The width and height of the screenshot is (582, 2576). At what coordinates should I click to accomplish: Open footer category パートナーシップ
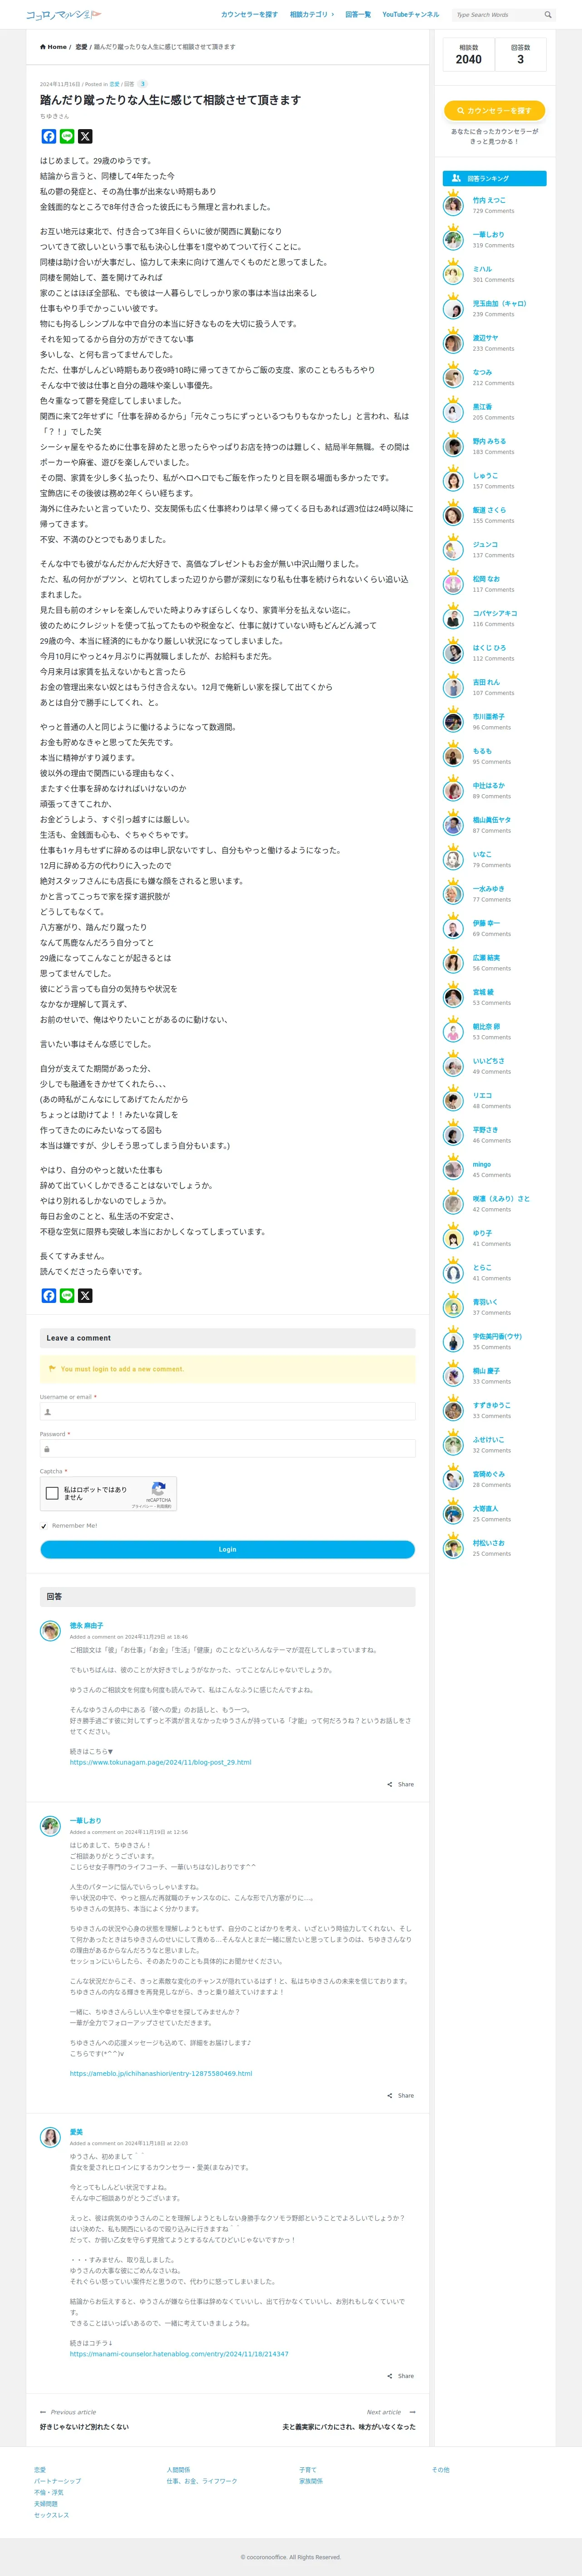tap(58, 2480)
